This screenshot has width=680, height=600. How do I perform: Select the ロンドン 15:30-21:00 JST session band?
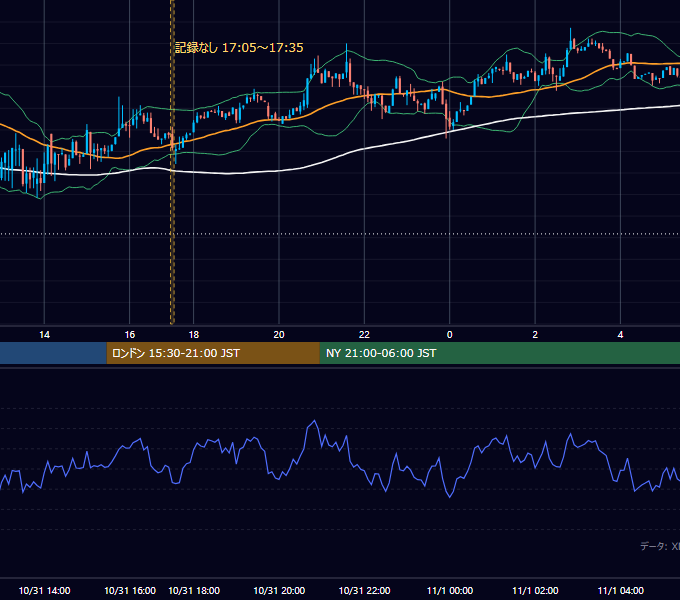[213, 353]
